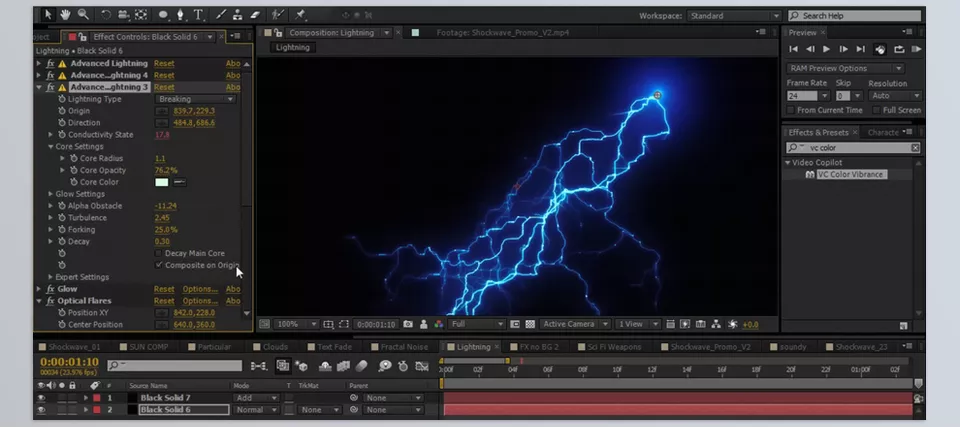The image size is (960, 427).
Task: Select the Zoom magnifier tool
Action: point(83,14)
